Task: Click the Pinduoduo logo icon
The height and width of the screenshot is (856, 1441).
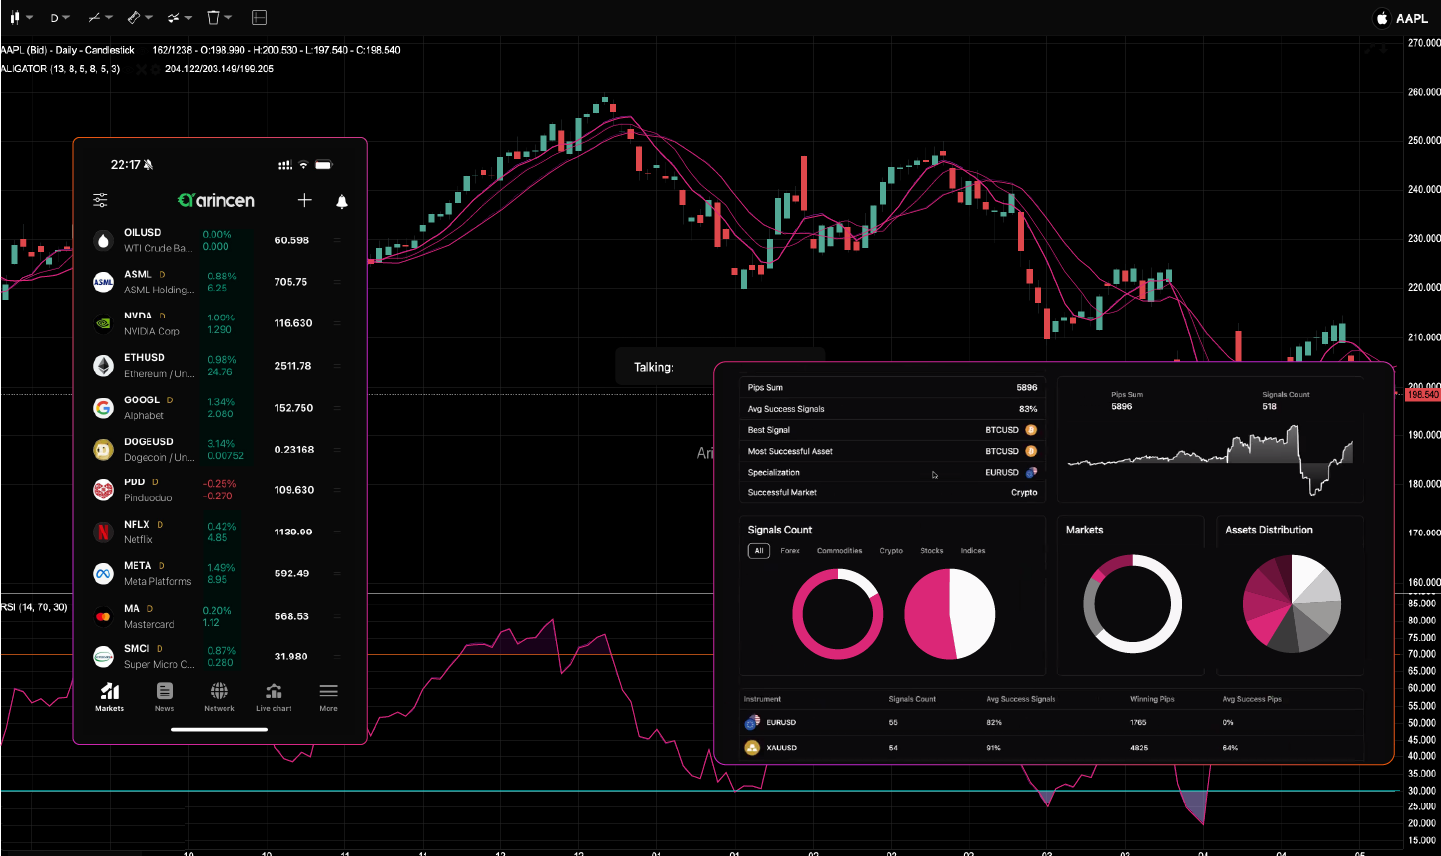Action: click(x=103, y=490)
